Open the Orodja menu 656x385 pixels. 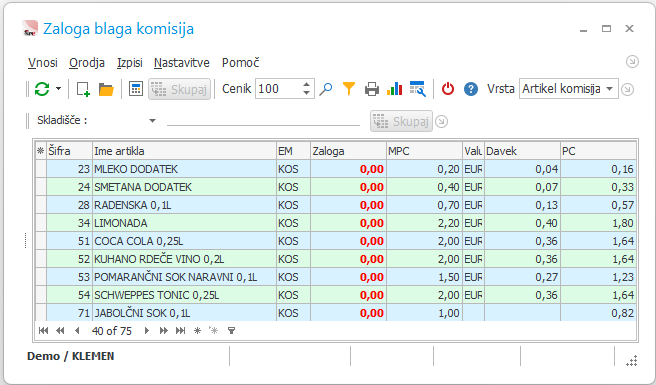coord(87,63)
